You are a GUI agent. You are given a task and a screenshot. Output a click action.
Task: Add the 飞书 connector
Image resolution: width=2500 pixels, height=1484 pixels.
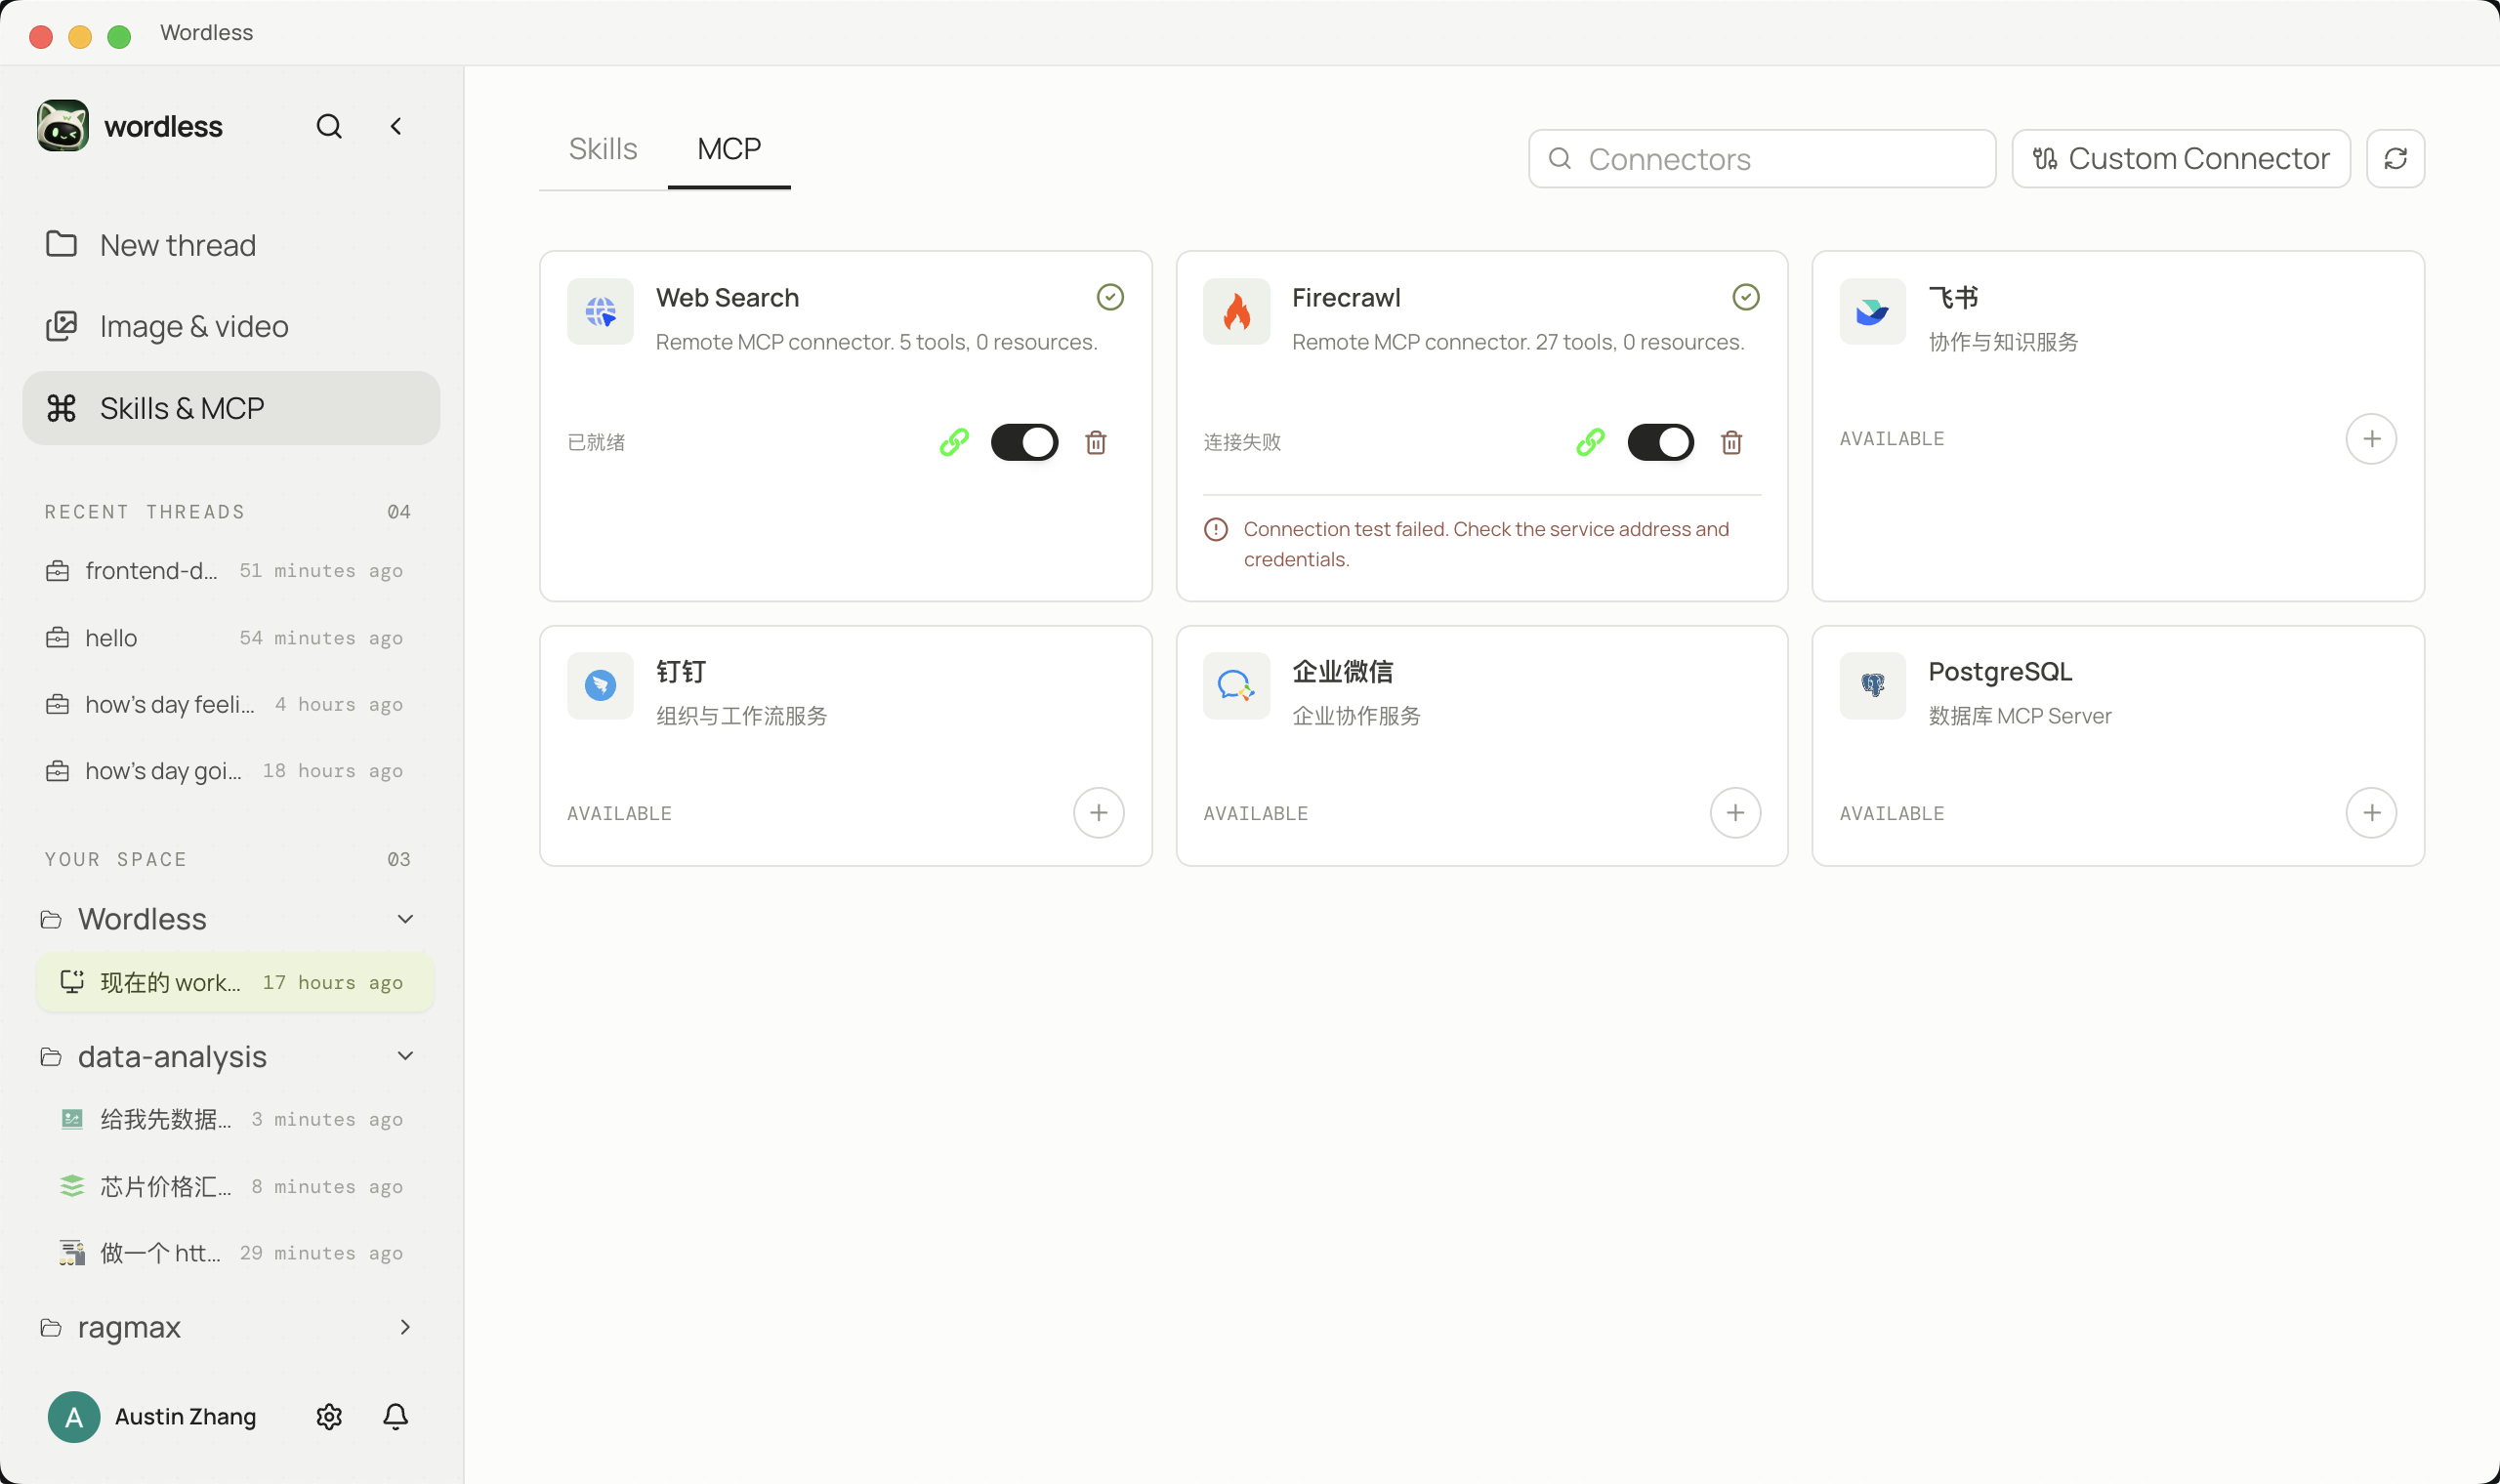[2371, 438]
